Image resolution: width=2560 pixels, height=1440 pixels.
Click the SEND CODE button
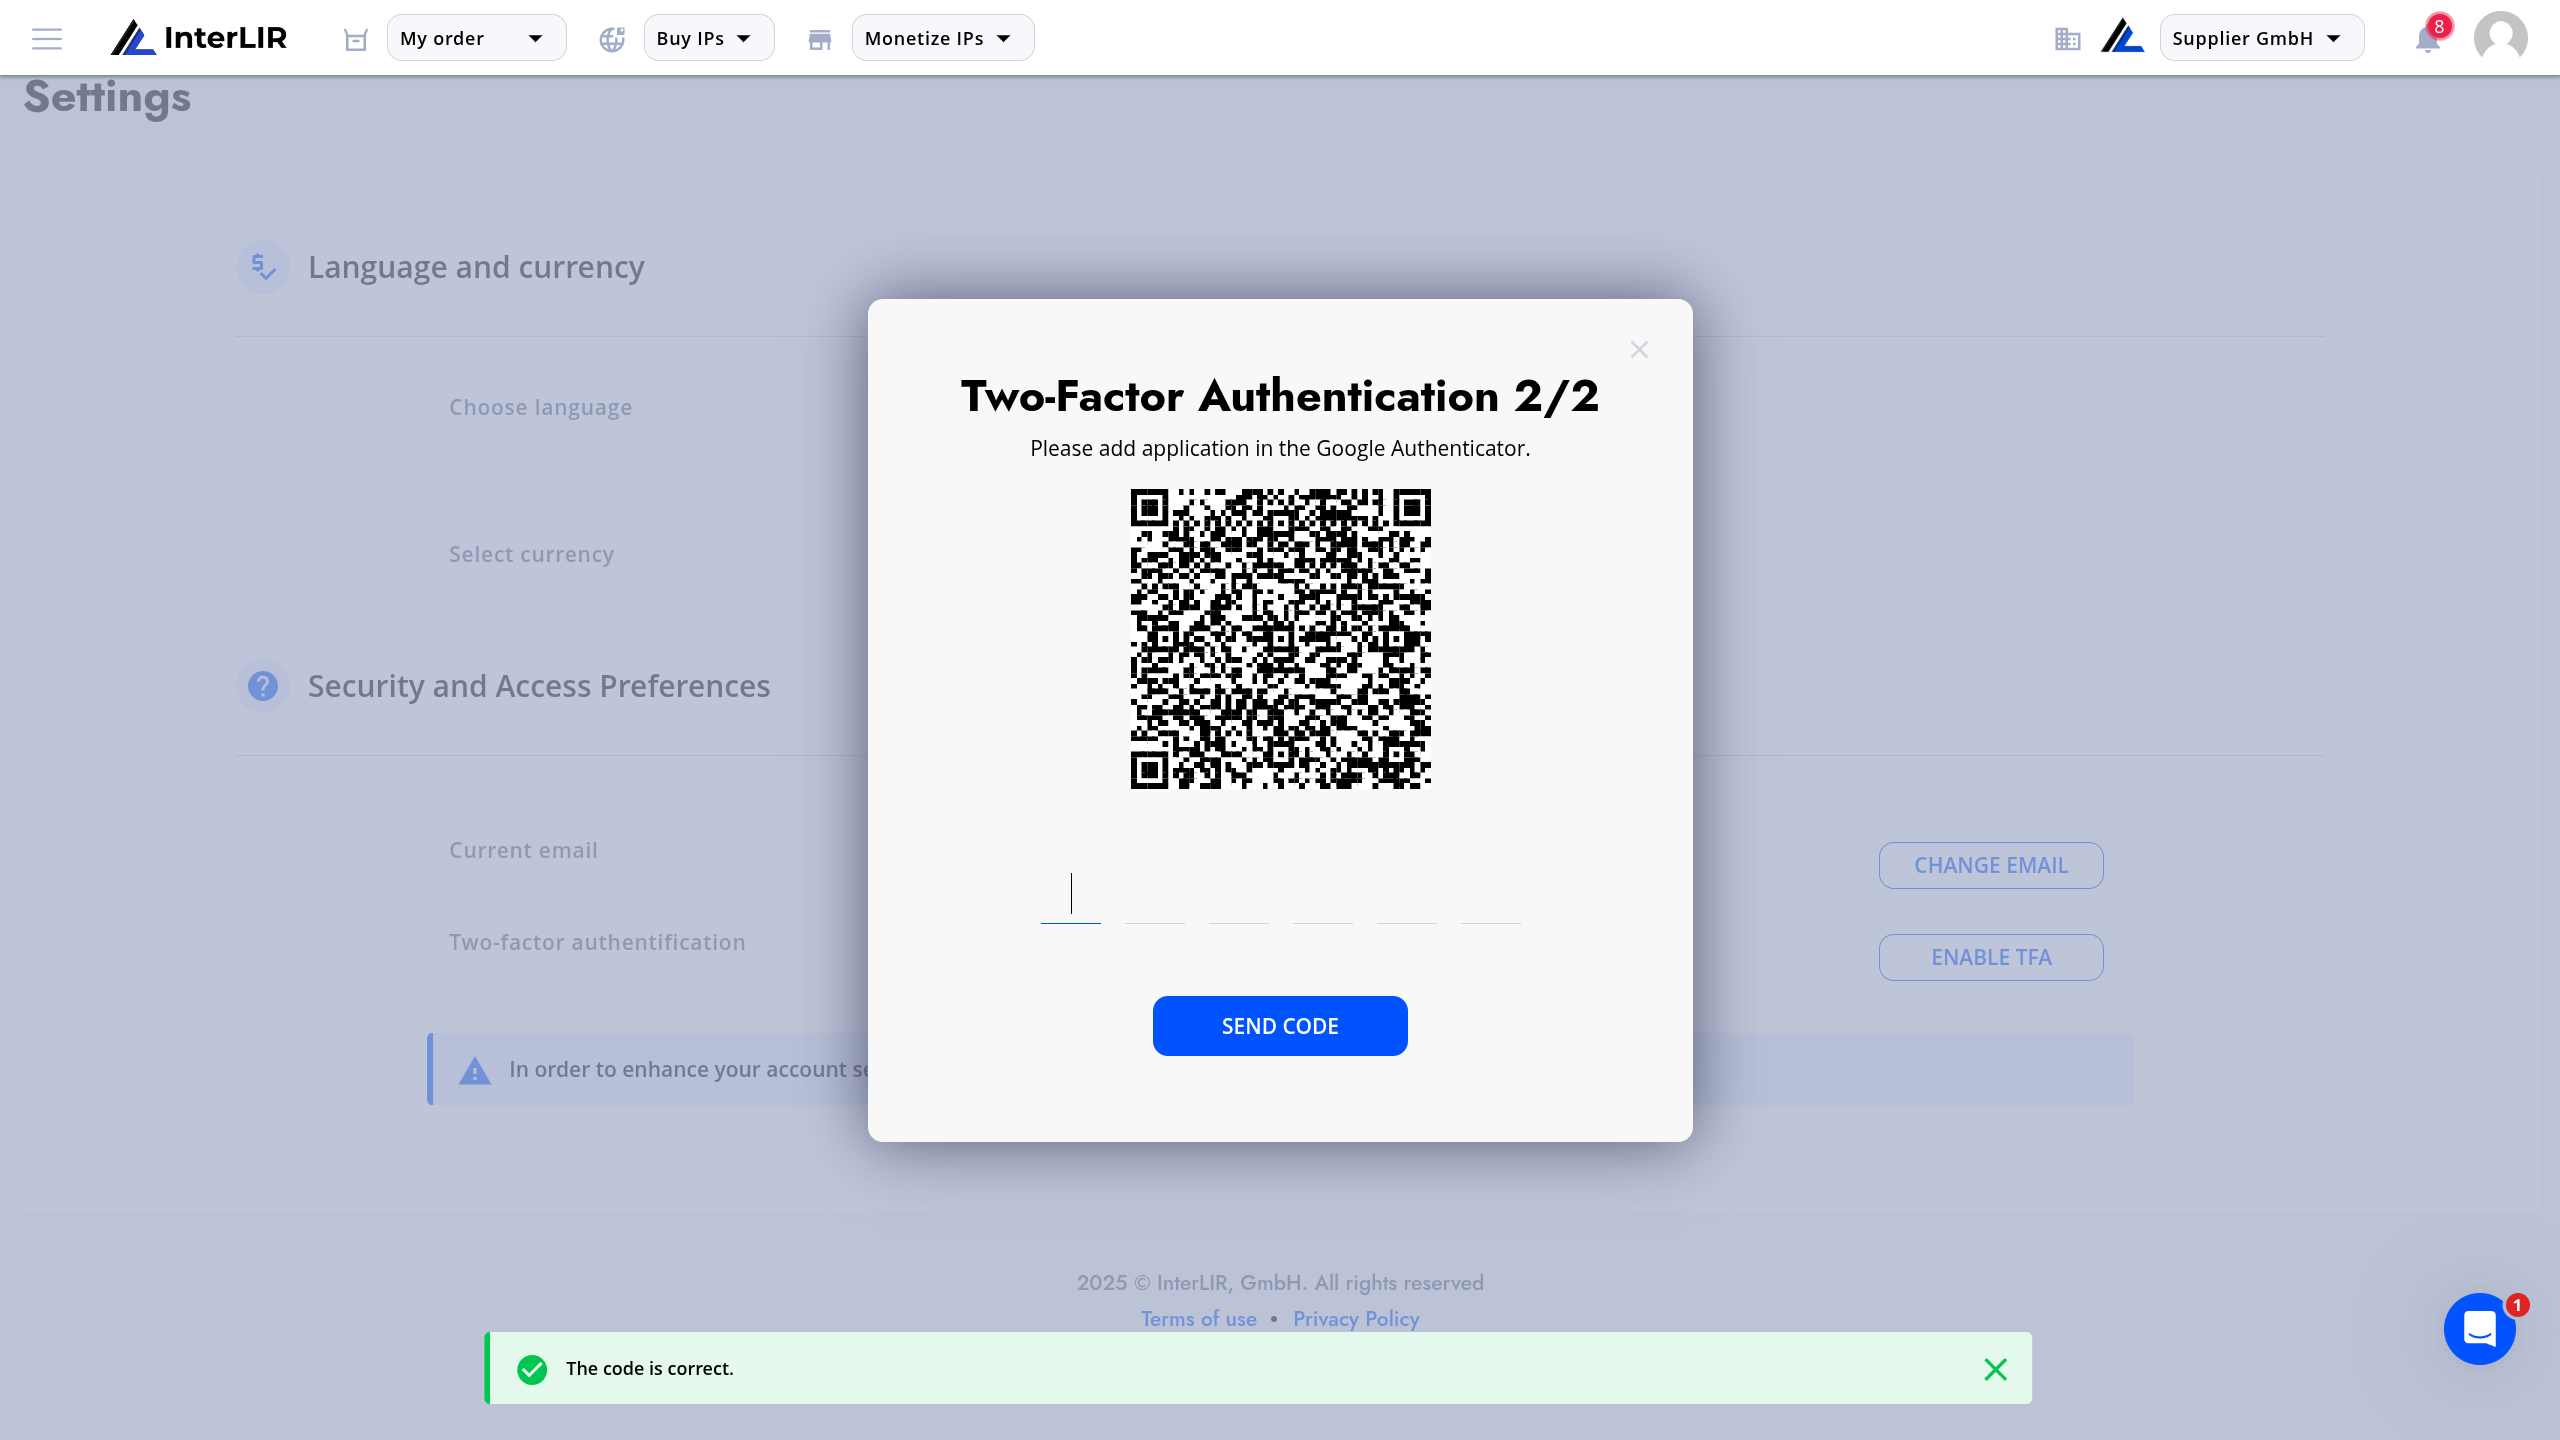pyautogui.click(x=1280, y=1026)
